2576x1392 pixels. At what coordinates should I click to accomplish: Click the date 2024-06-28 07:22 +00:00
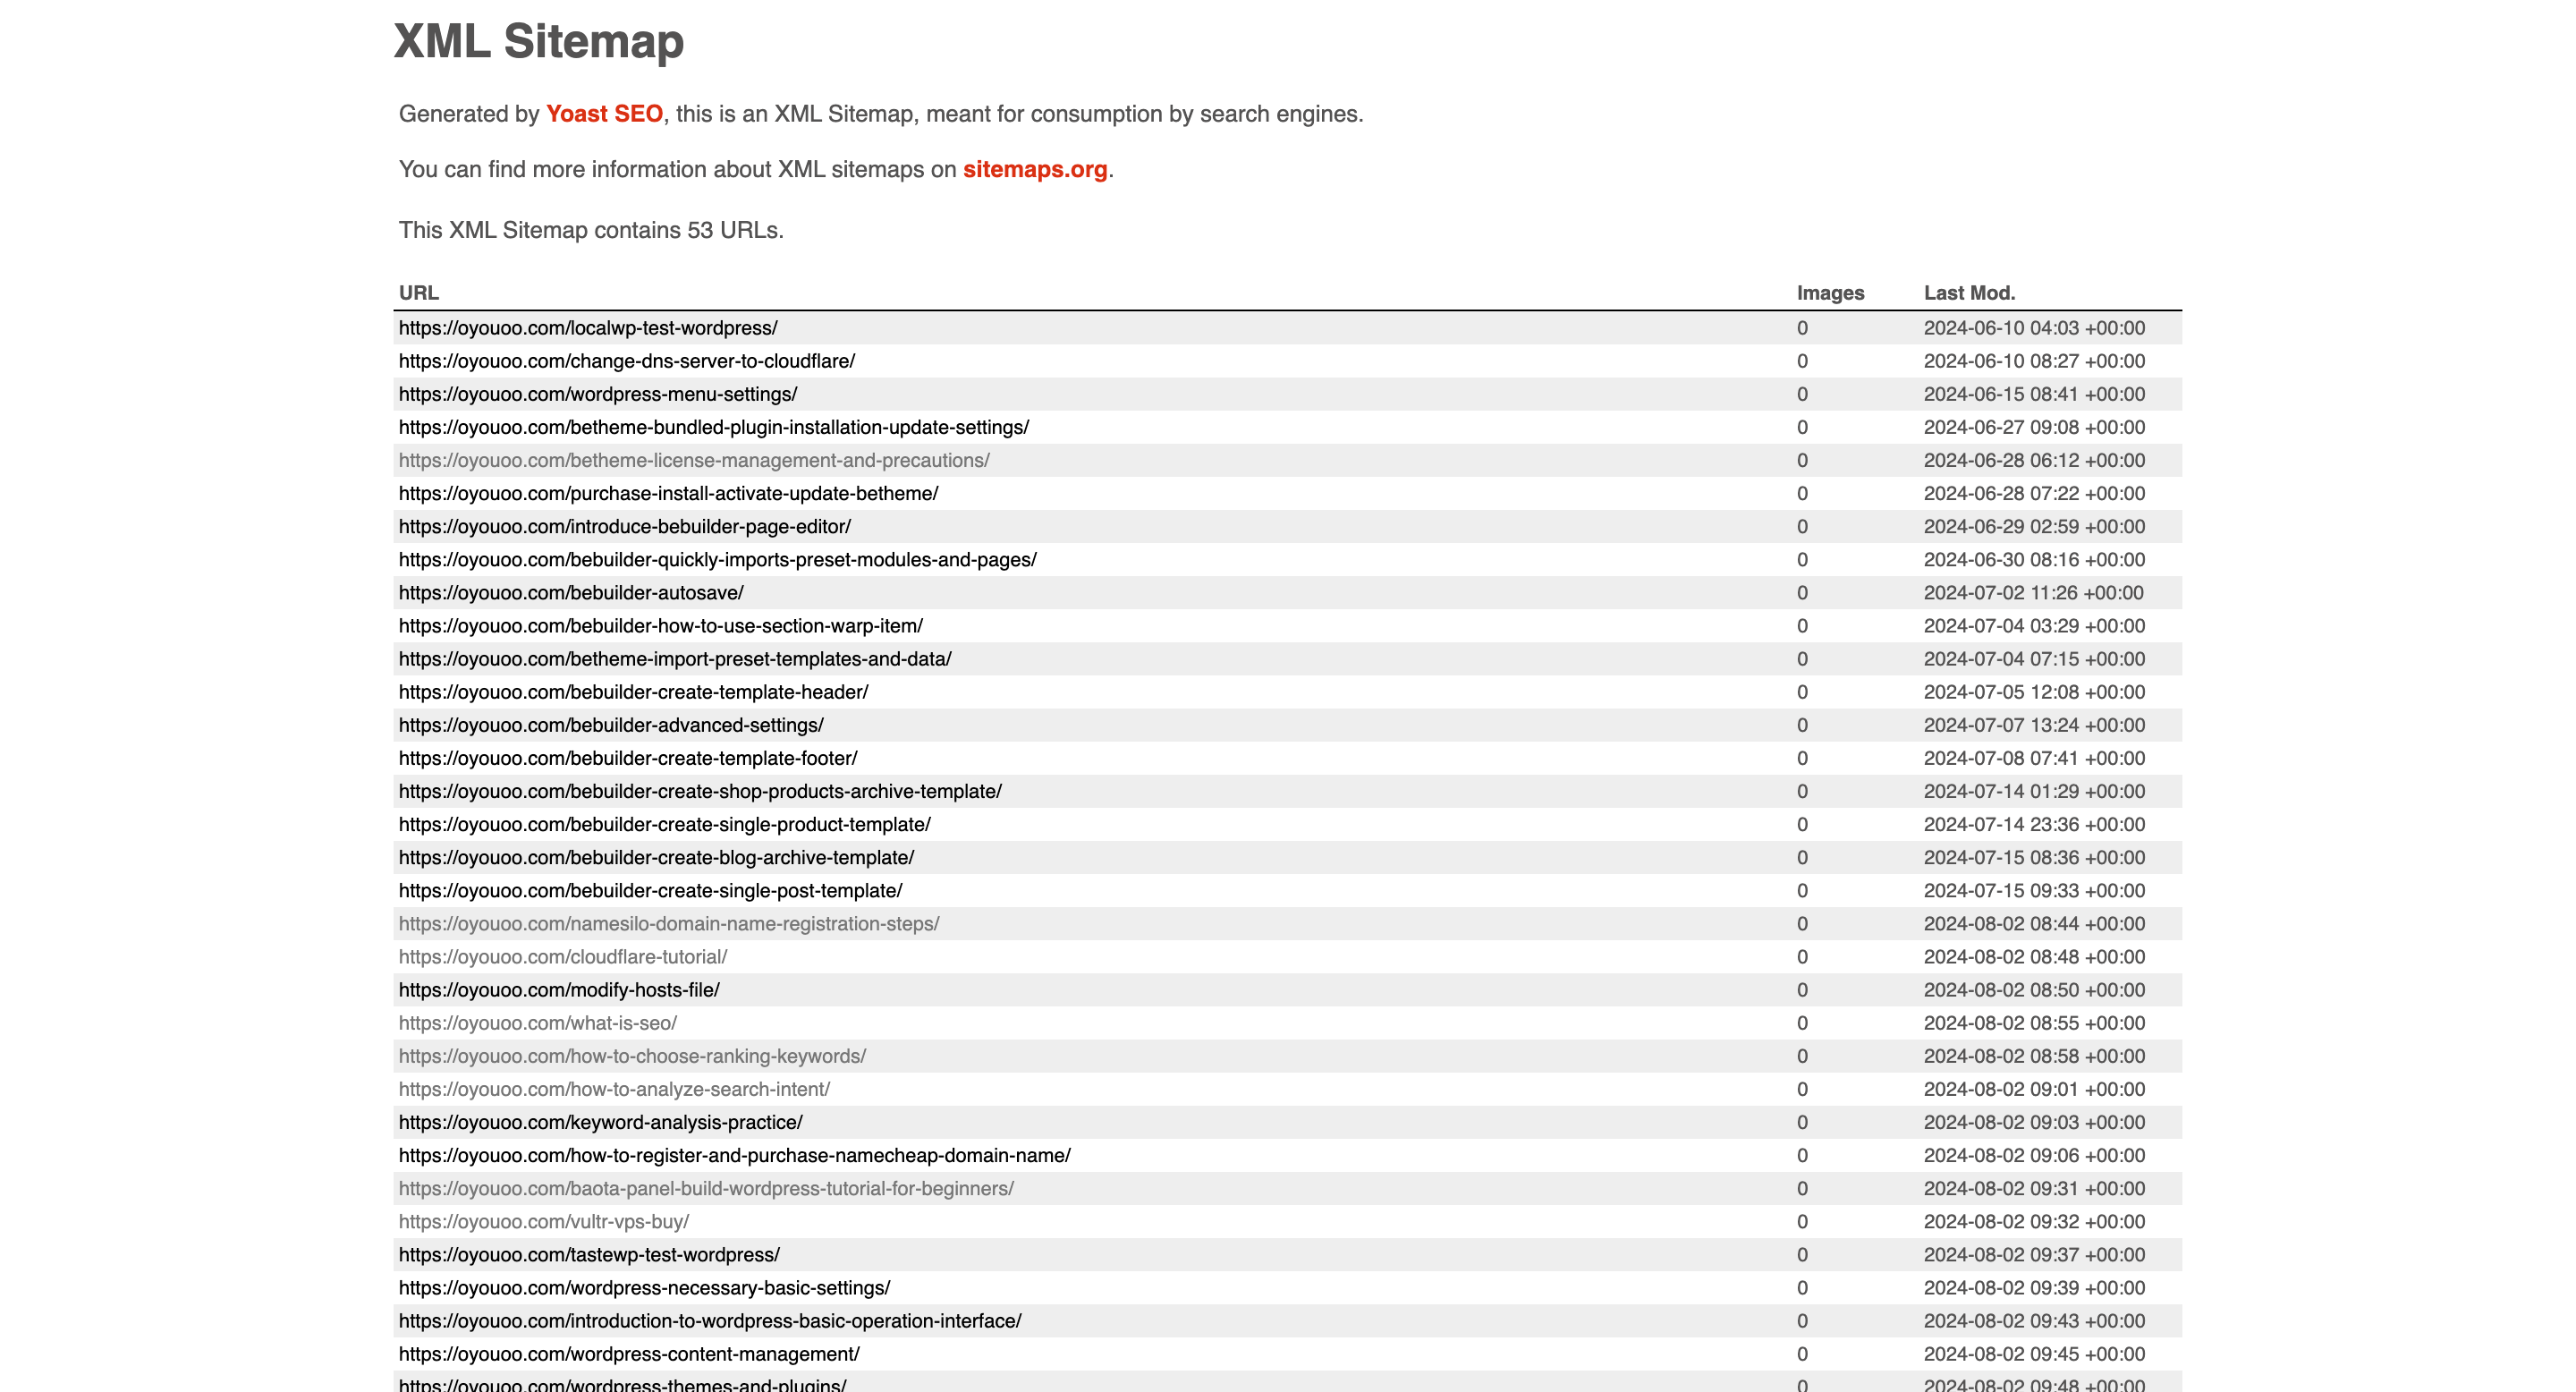pos(2034,493)
